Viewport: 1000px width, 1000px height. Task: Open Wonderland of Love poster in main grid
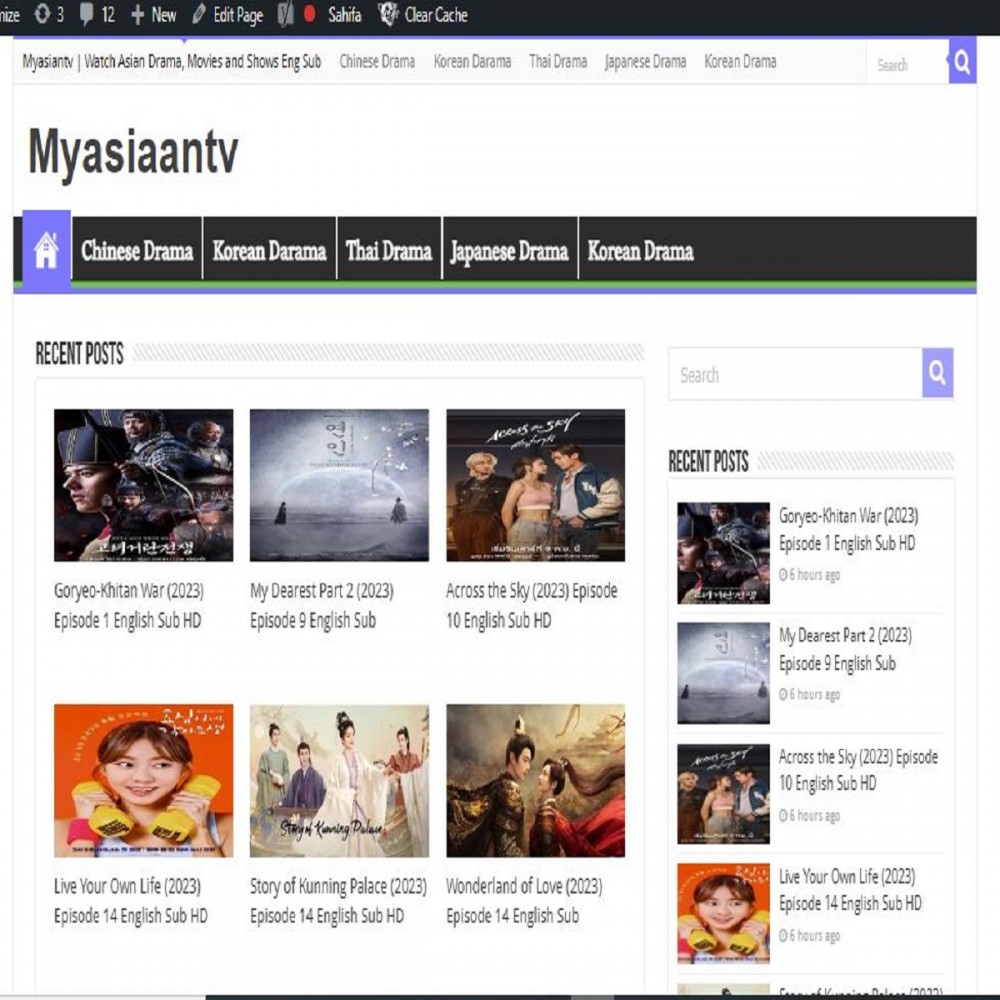(x=536, y=781)
